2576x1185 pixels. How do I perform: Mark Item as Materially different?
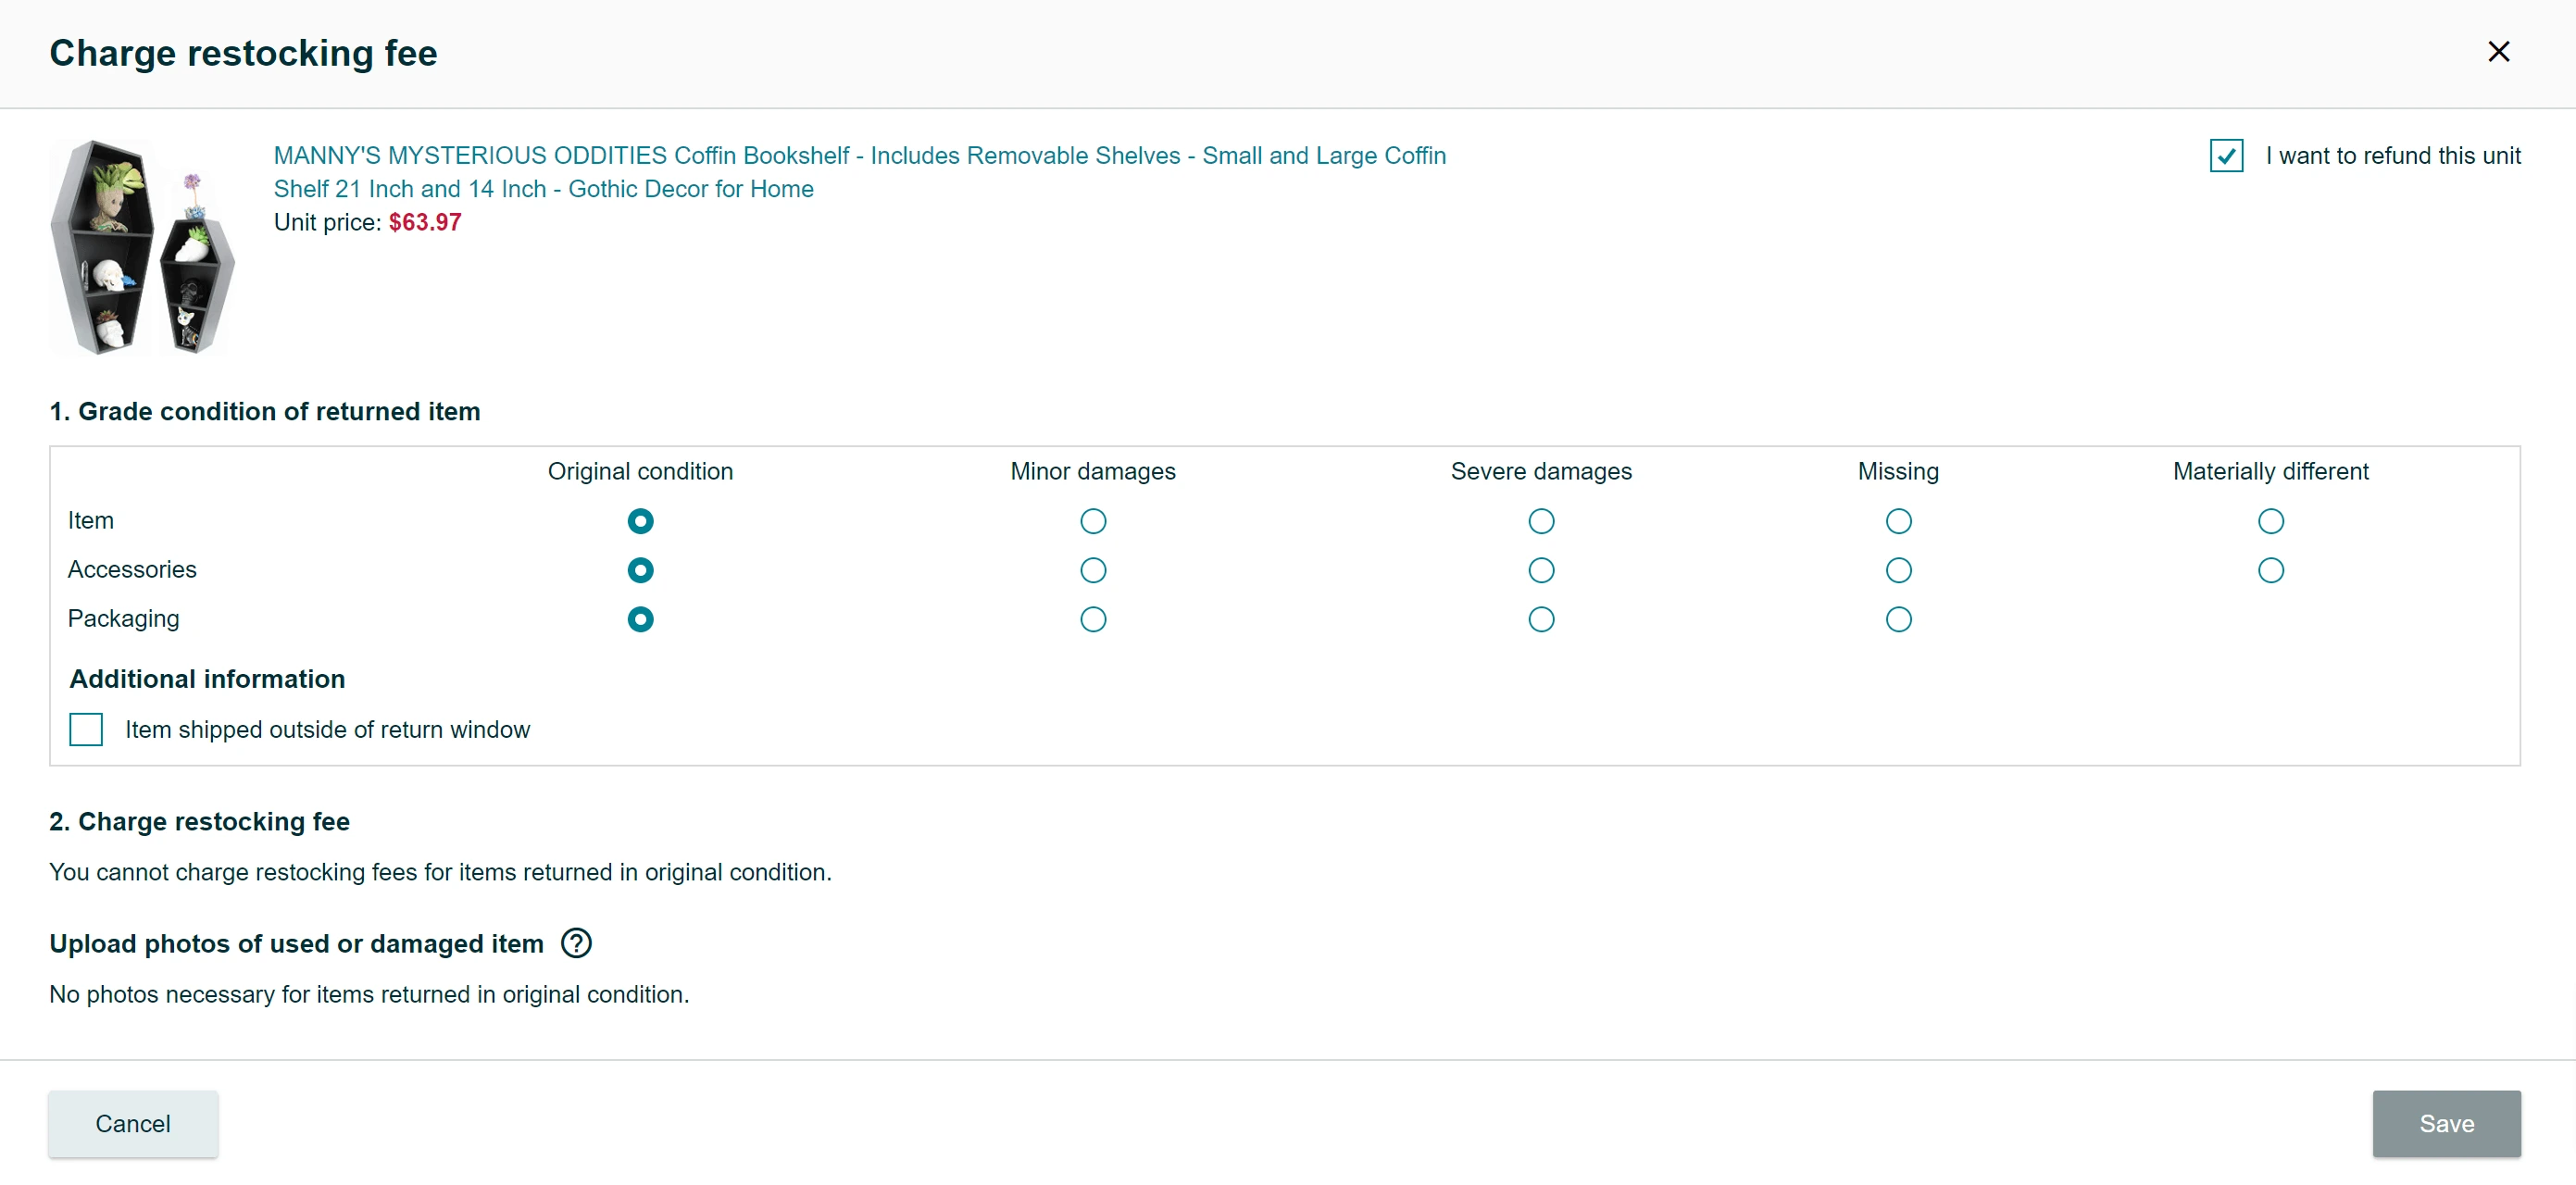tap(2270, 521)
